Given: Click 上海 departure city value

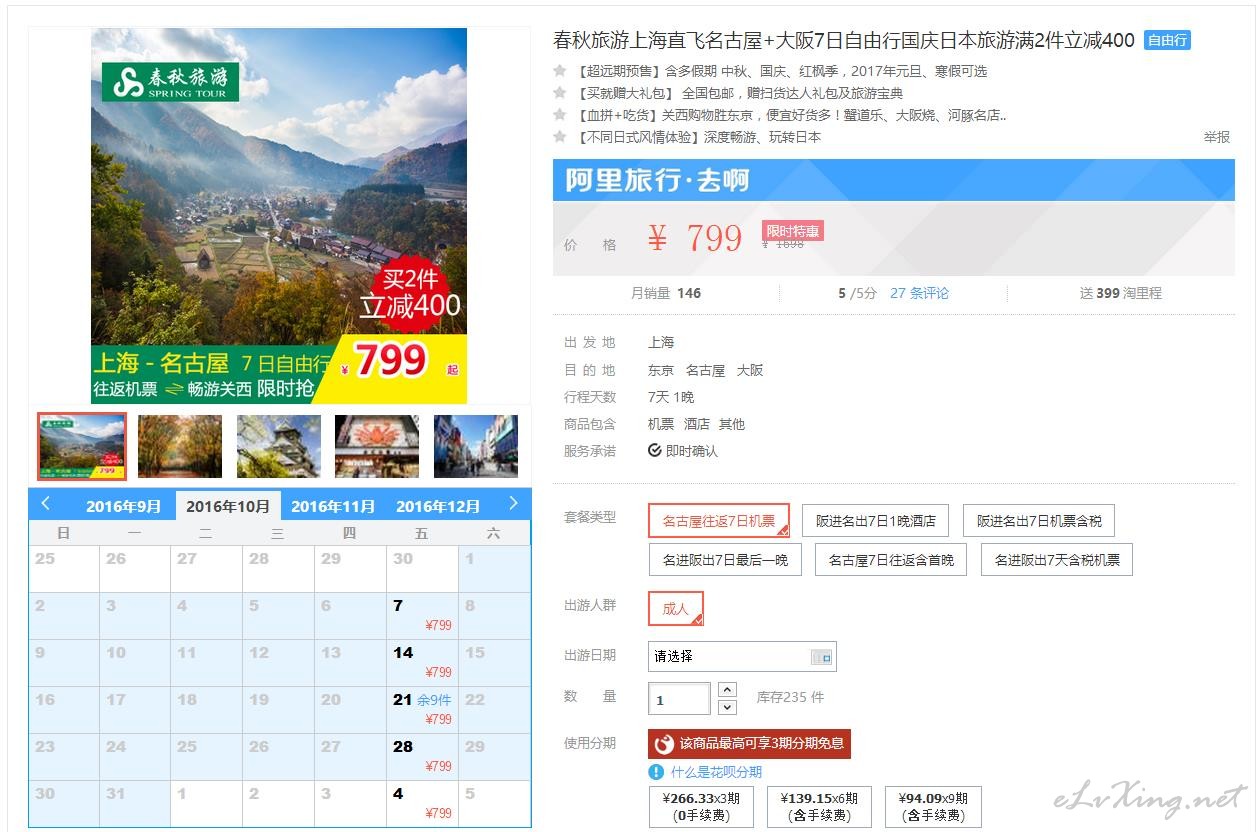Looking at the screenshot, I should (x=661, y=342).
